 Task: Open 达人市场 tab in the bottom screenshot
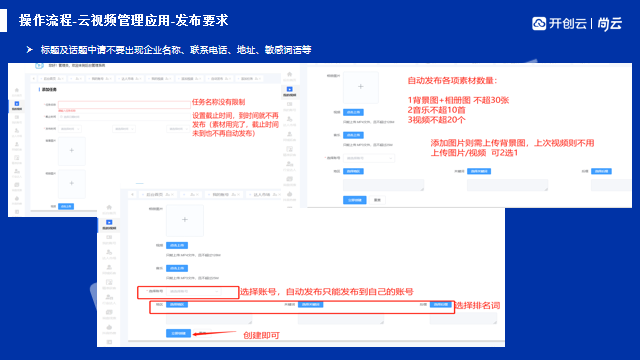263,195
